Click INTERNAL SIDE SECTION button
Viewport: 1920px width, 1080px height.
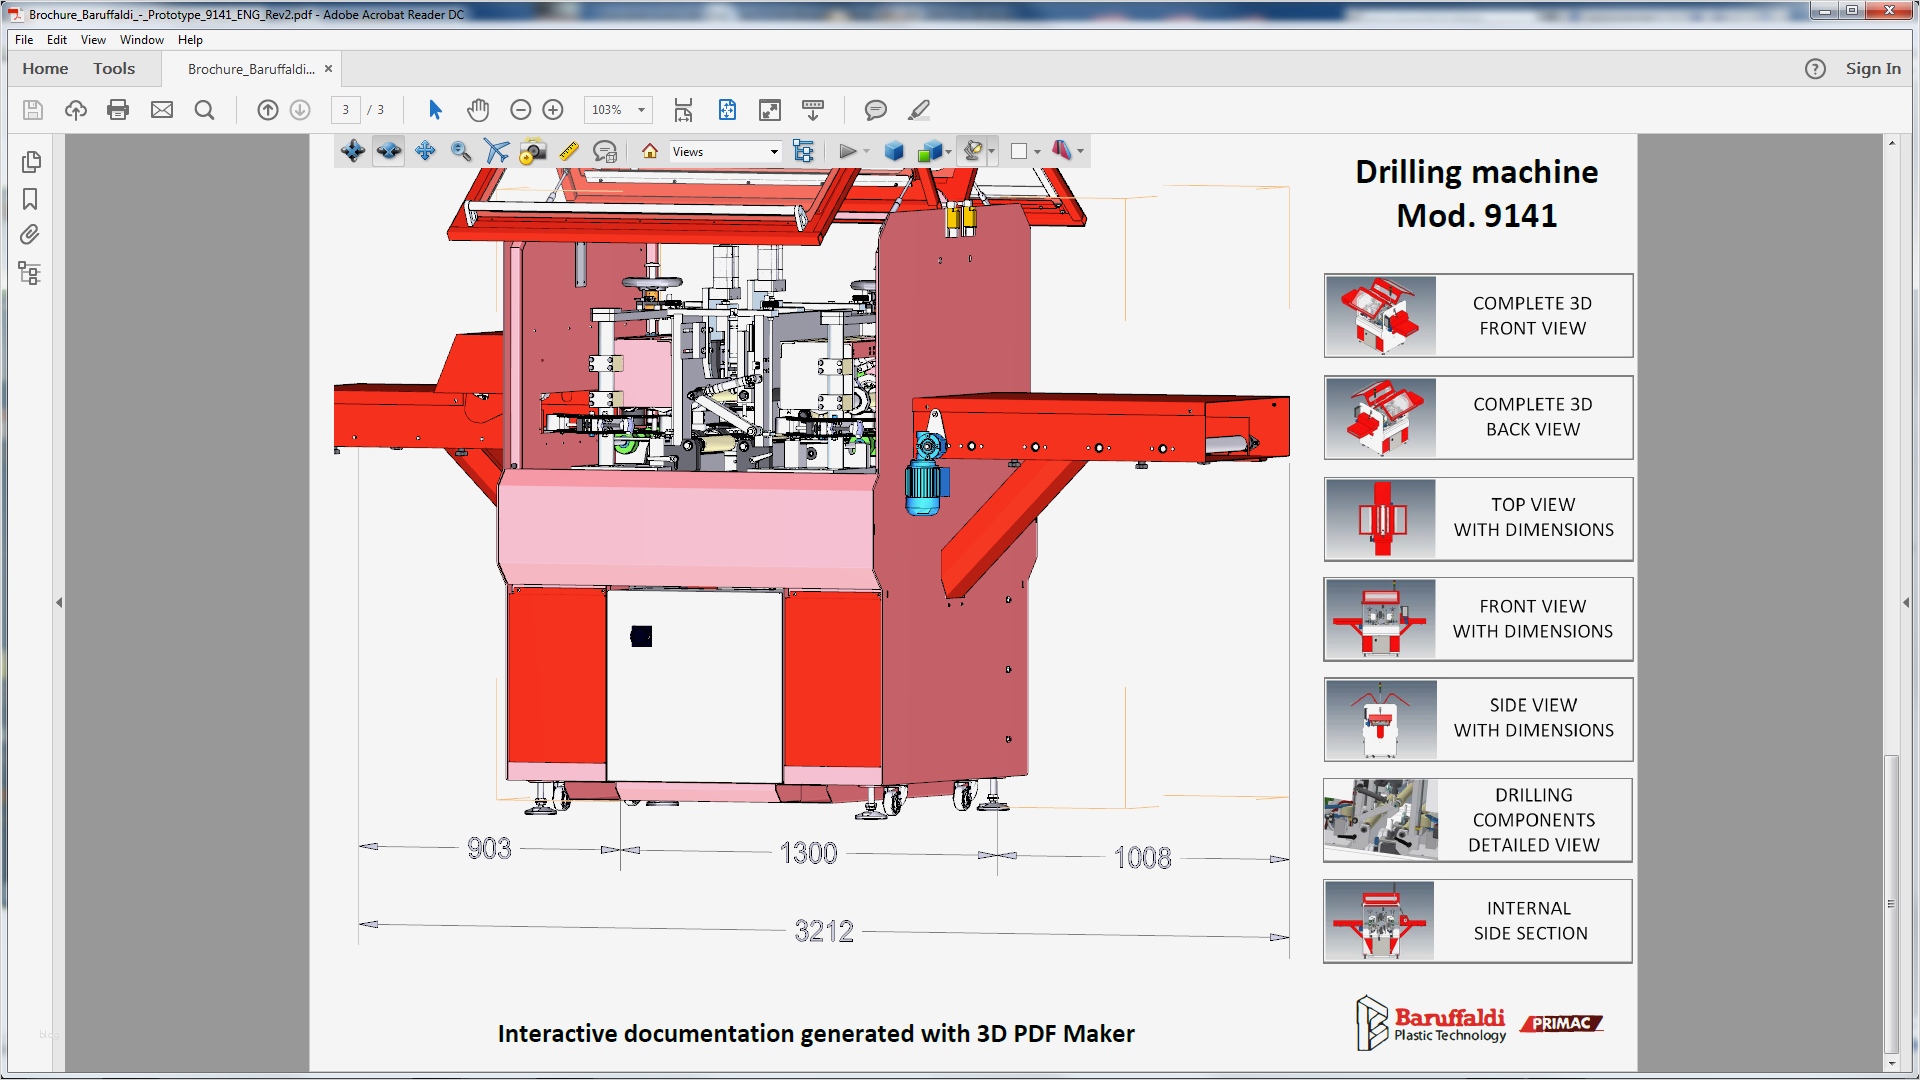1478,921
